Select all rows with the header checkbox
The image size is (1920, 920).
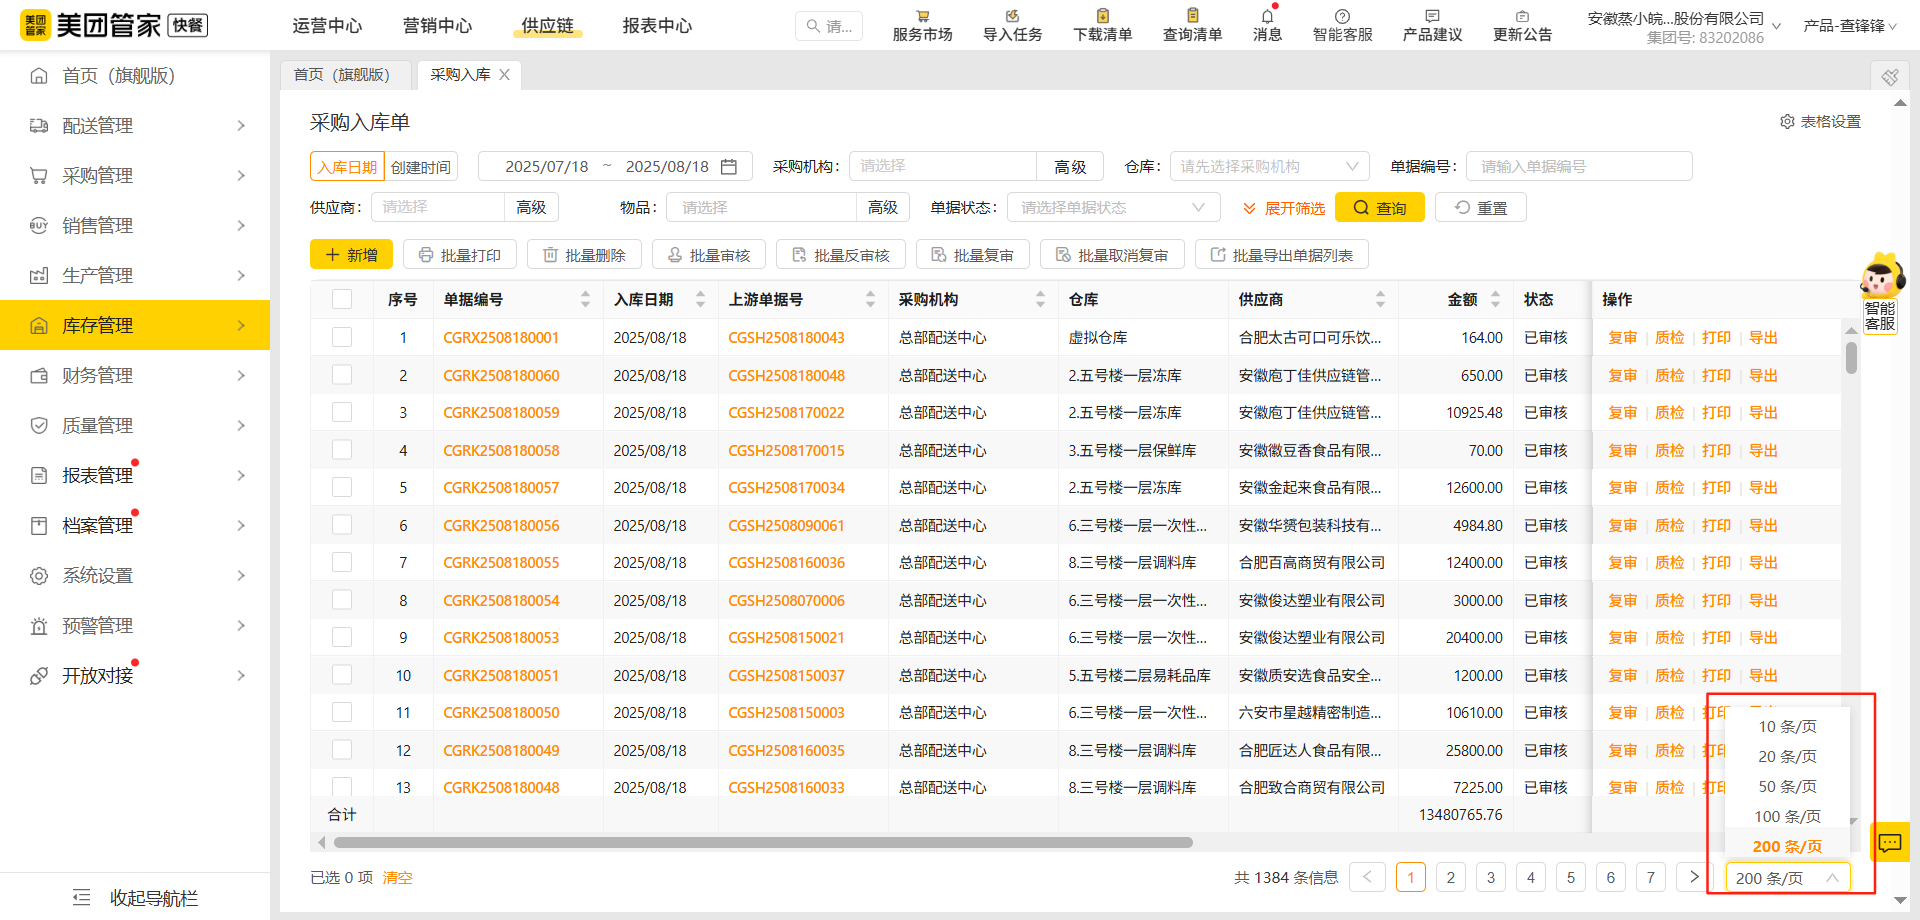click(342, 298)
